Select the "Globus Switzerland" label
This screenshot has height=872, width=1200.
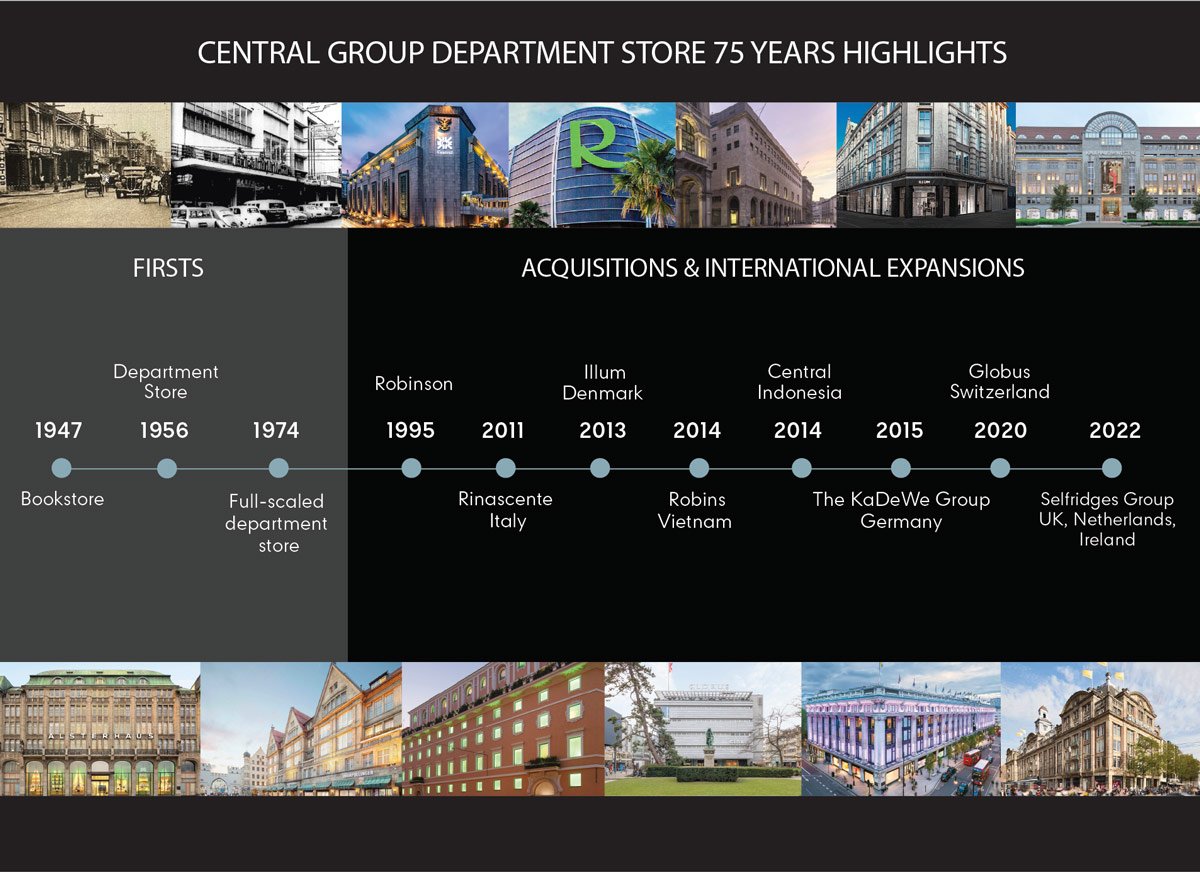[1000, 382]
